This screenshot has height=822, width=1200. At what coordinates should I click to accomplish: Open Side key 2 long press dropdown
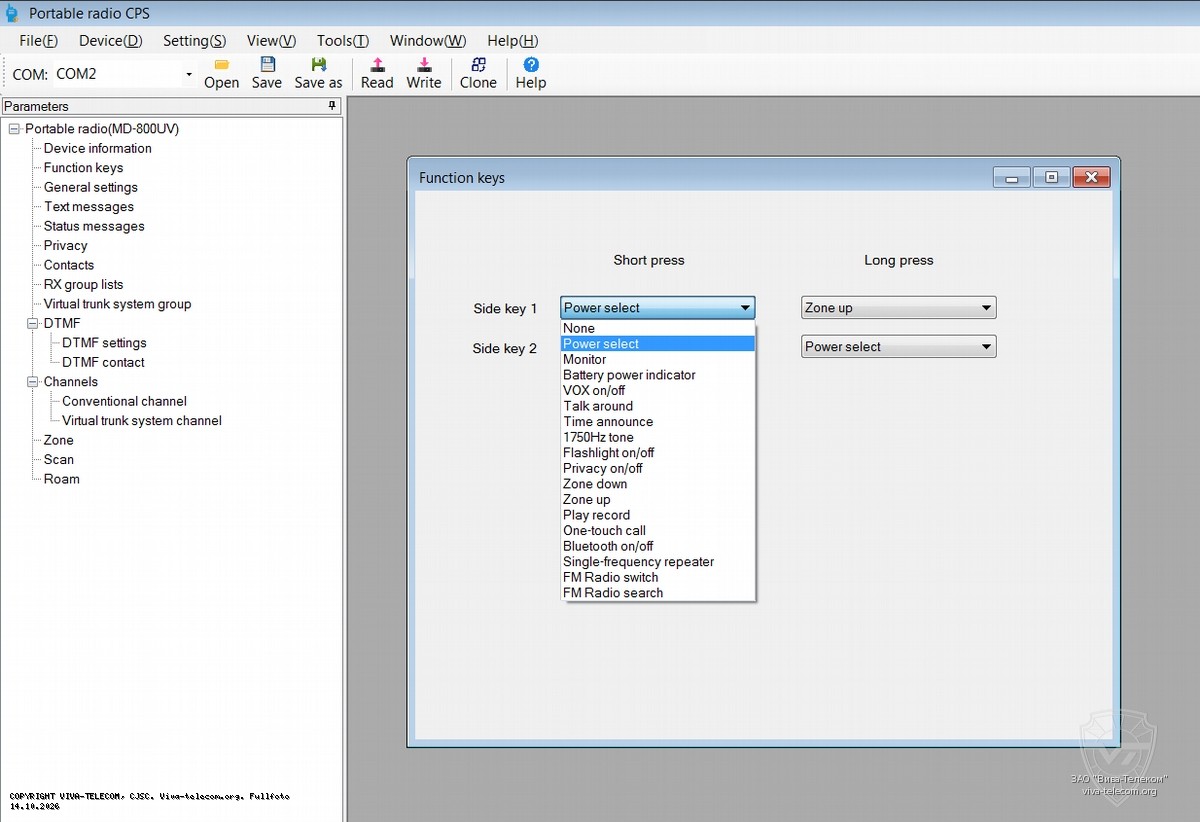point(898,347)
